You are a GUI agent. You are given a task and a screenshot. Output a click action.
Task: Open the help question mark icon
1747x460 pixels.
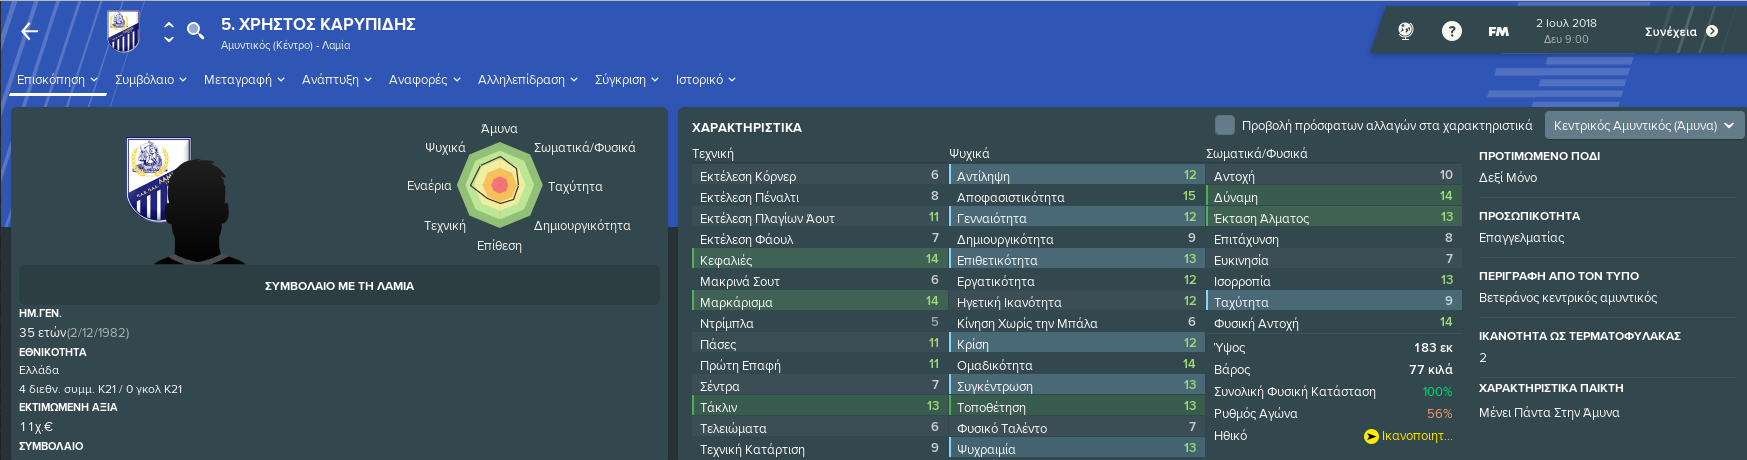point(1451,31)
